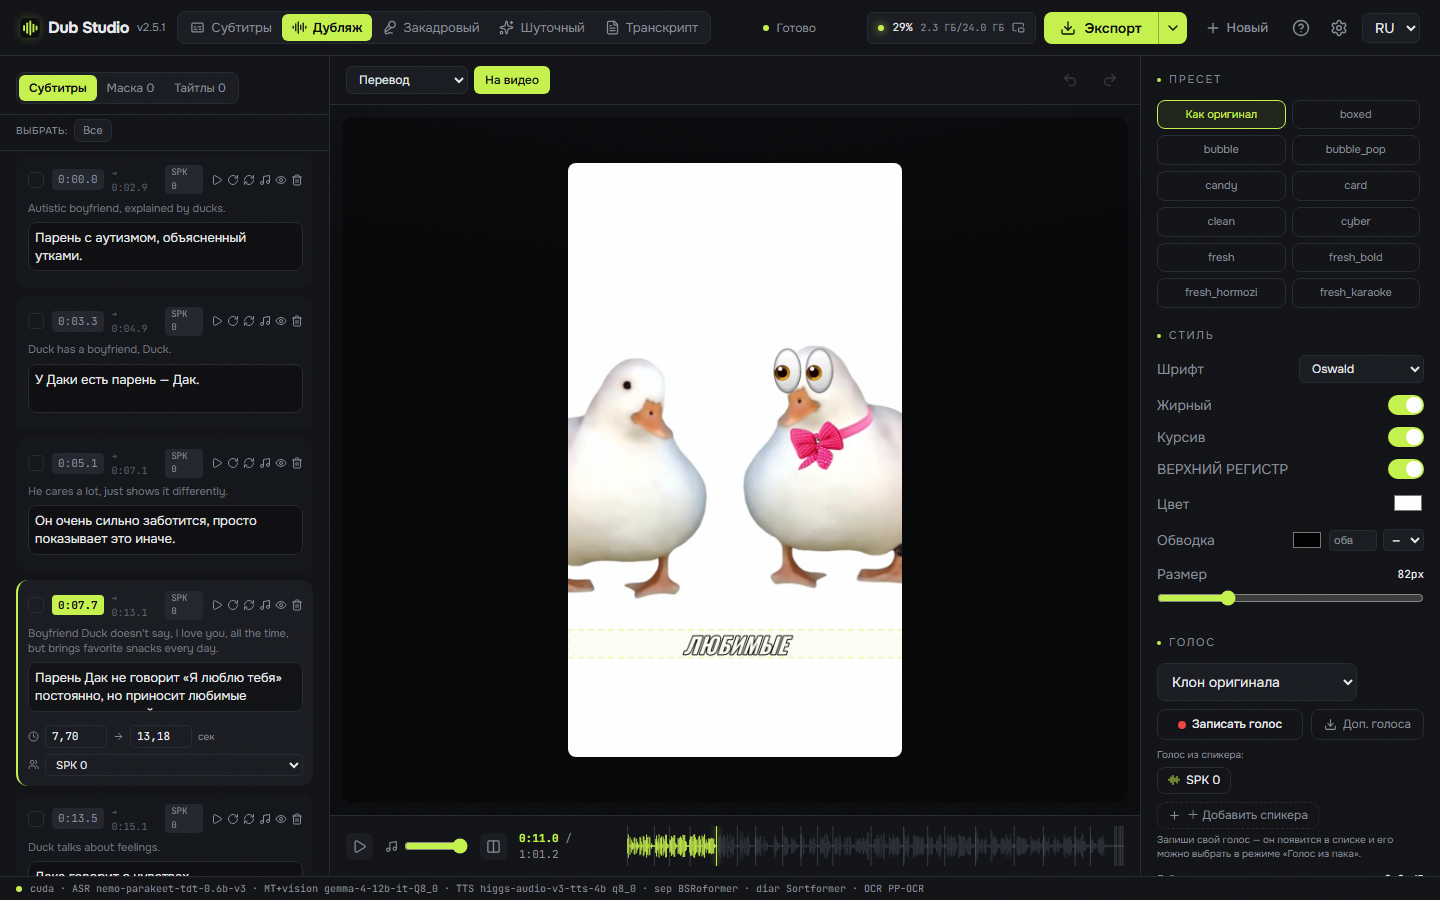The width and height of the screenshot is (1440, 900).
Task: Click music note icon in 0:07.7 row
Action: tap(265, 605)
